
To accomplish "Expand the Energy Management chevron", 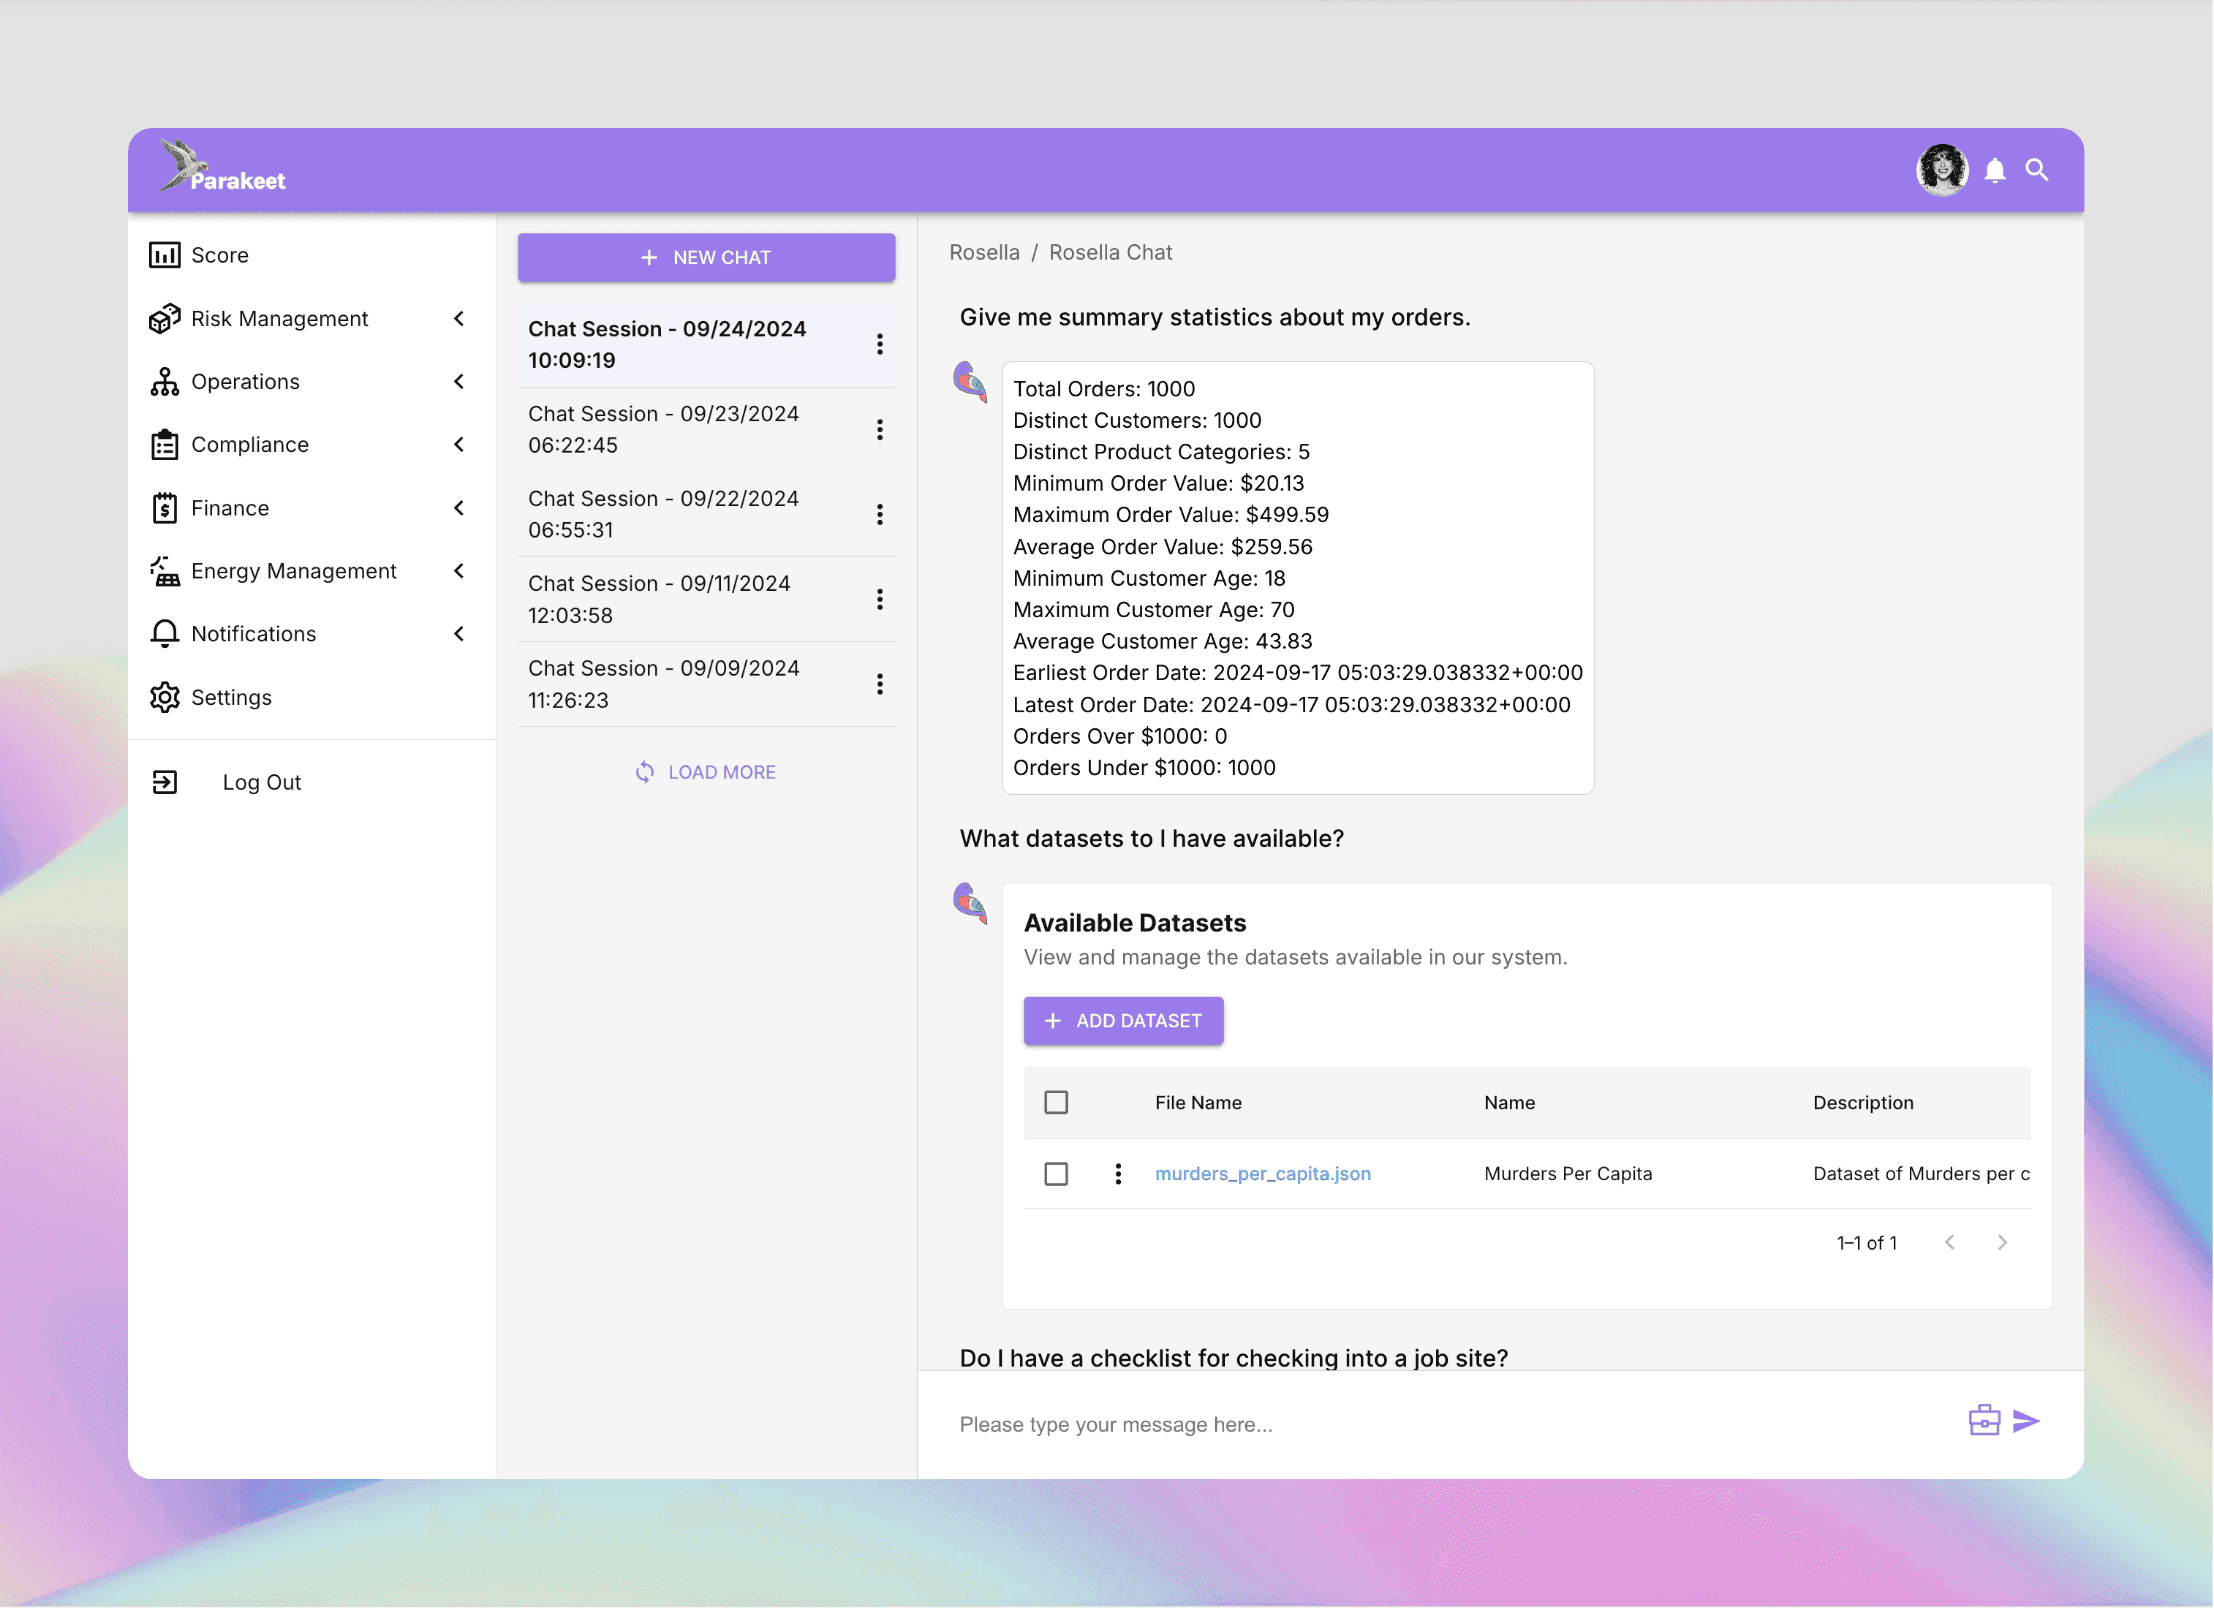I will [x=459, y=571].
